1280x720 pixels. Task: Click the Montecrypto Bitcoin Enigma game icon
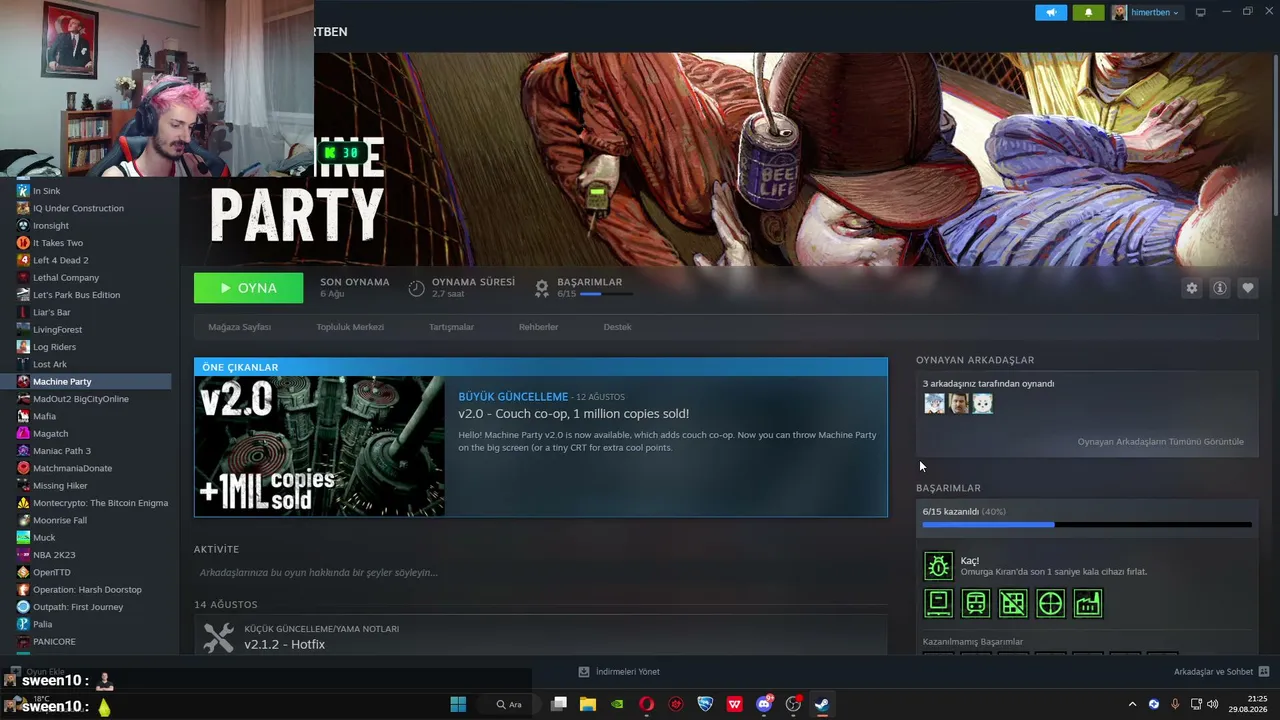click(x=23, y=503)
